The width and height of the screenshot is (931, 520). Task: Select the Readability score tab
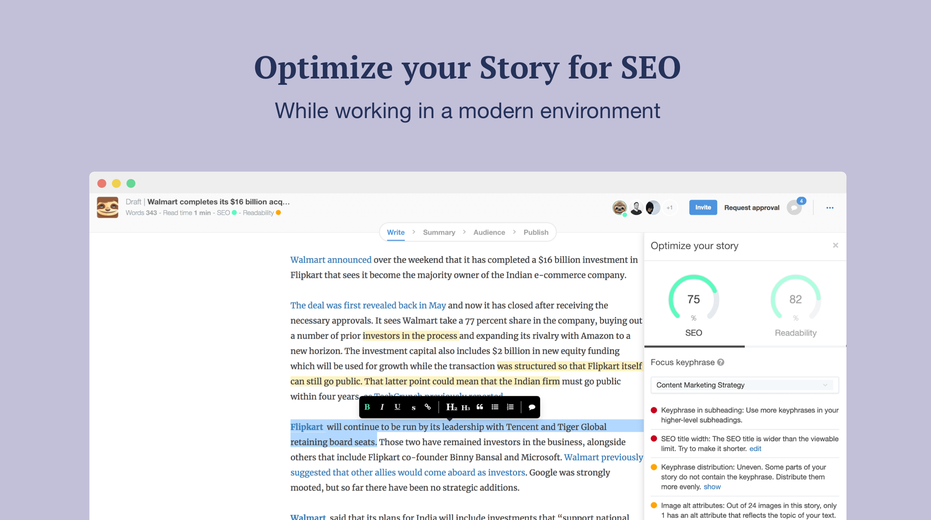(796, 306)
